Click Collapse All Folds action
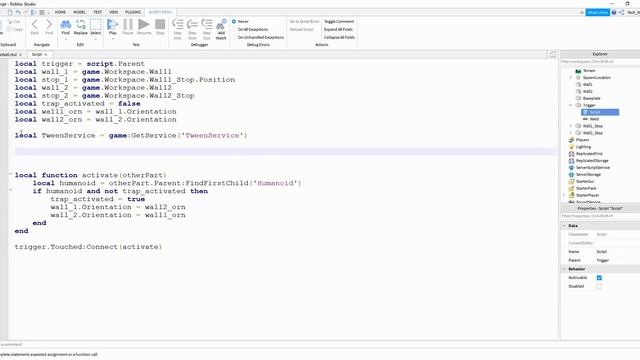Screen dimensions: 640x360 click(339, 37)
